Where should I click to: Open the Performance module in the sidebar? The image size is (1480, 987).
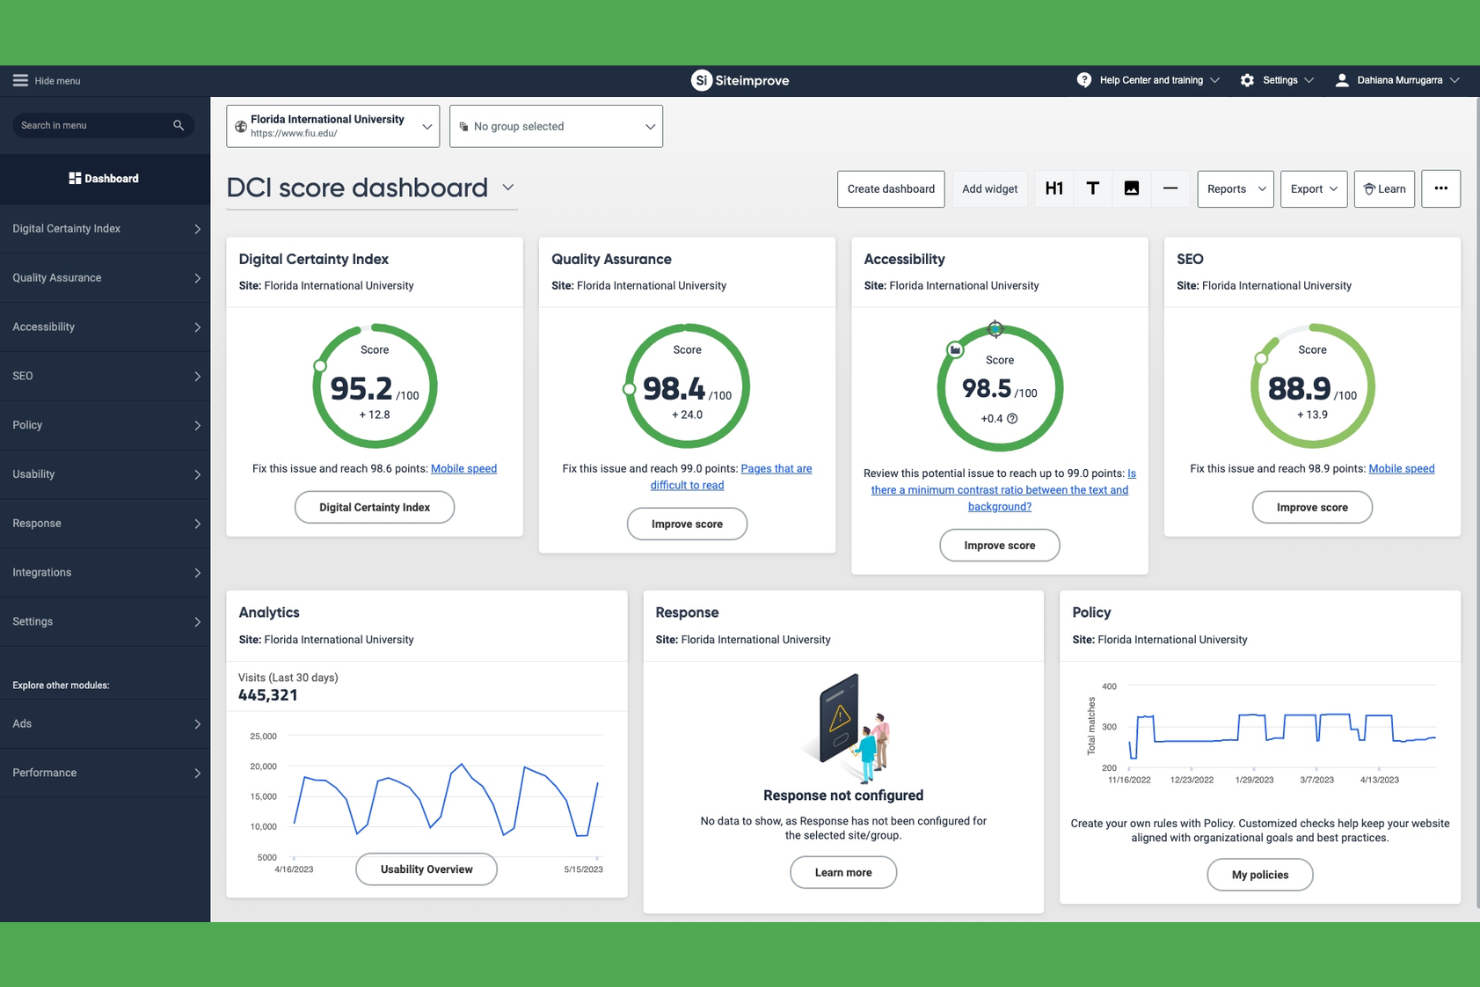click(105, 772)
